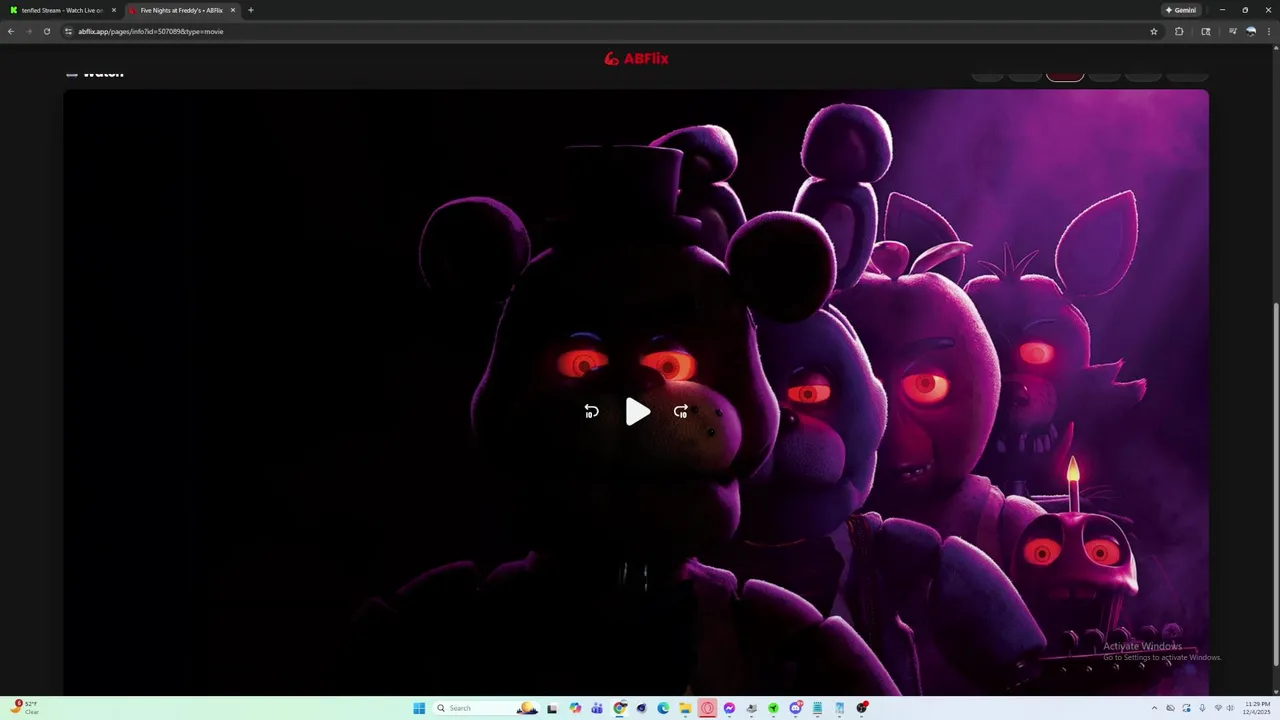Open Microsoft Teams from the taskbar
Viewport: 1280px width, 720px height.
(597, 708)
